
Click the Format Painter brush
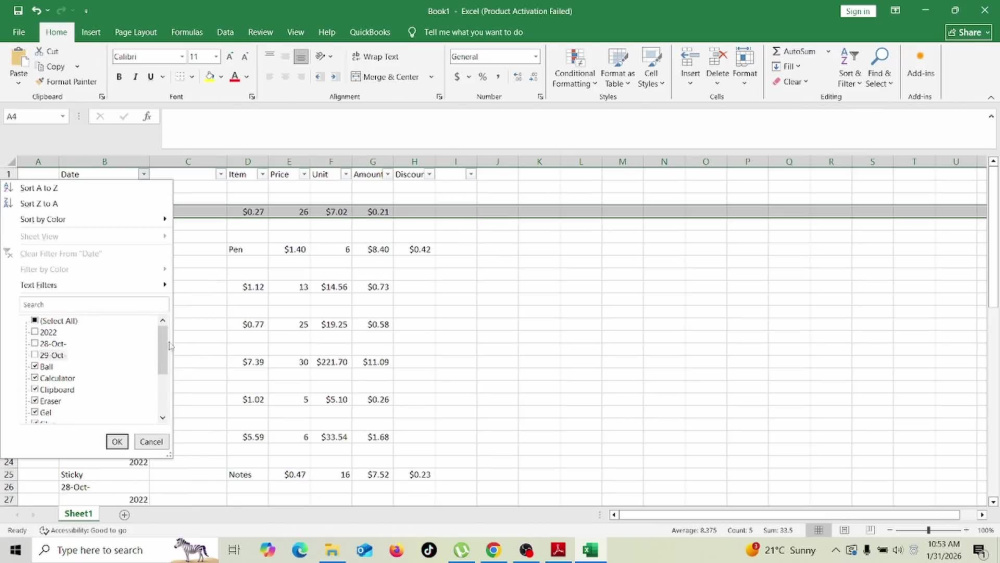(40, 82)
